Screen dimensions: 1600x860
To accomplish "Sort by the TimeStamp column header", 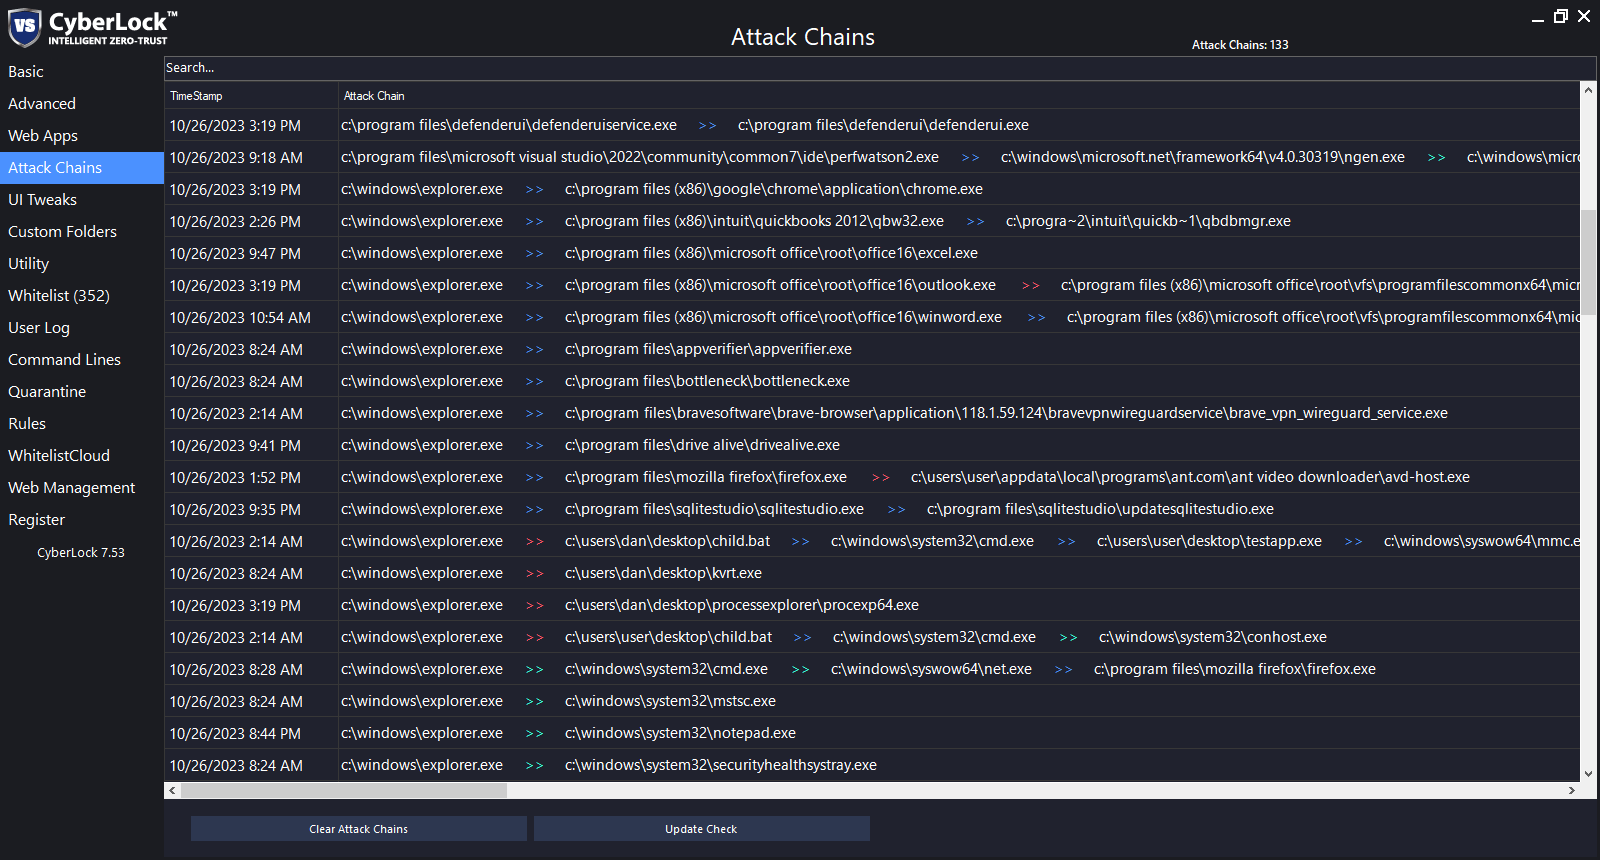I will pyautogui.click(x=196, y=96).
